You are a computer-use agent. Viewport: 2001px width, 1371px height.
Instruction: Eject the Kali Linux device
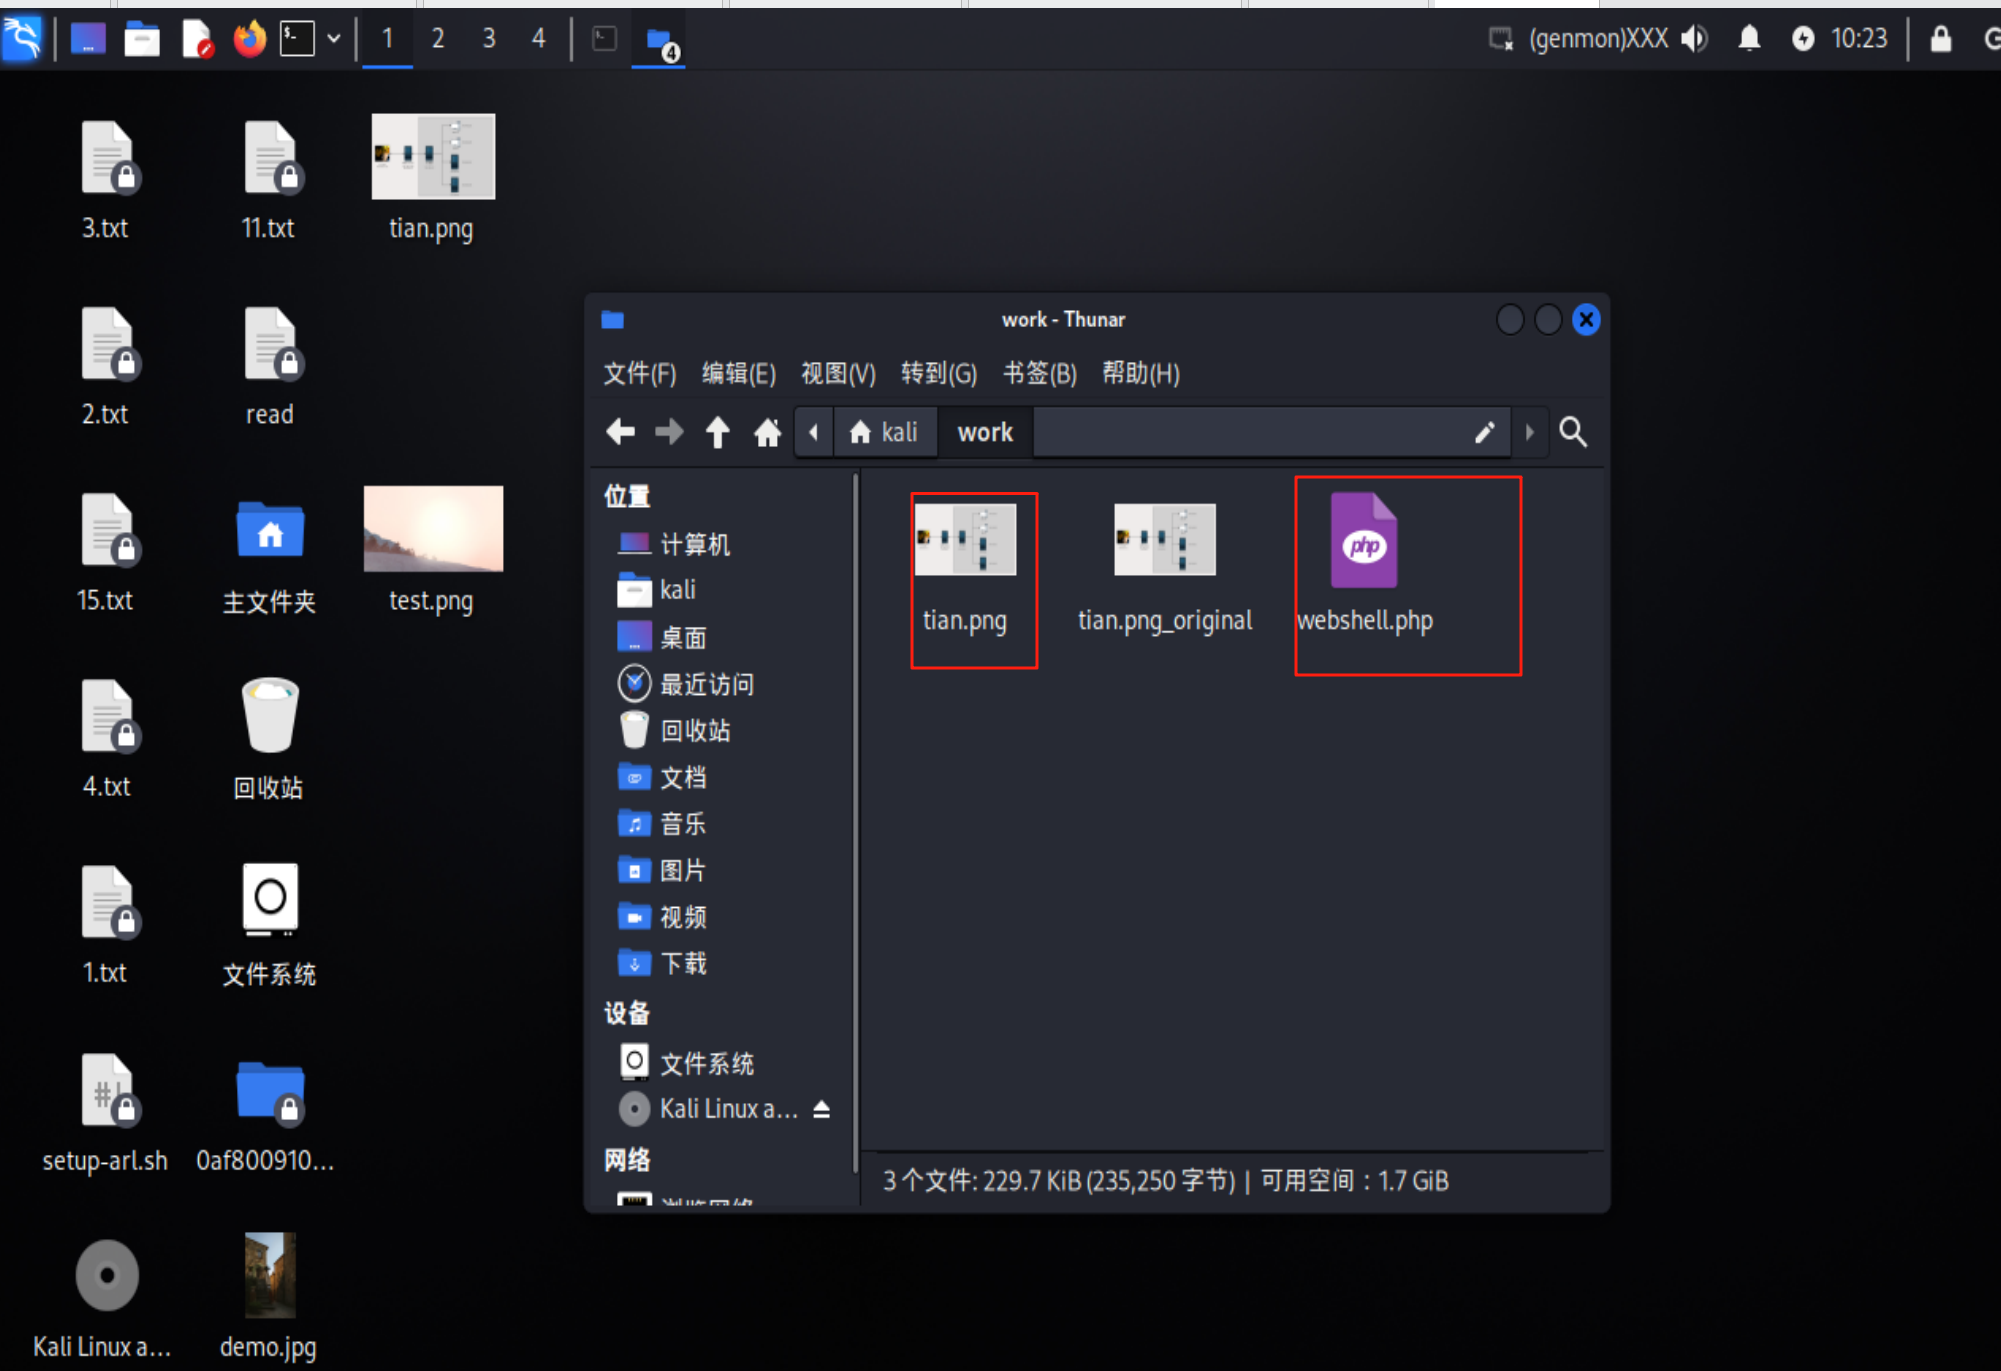coord(821,1109)
